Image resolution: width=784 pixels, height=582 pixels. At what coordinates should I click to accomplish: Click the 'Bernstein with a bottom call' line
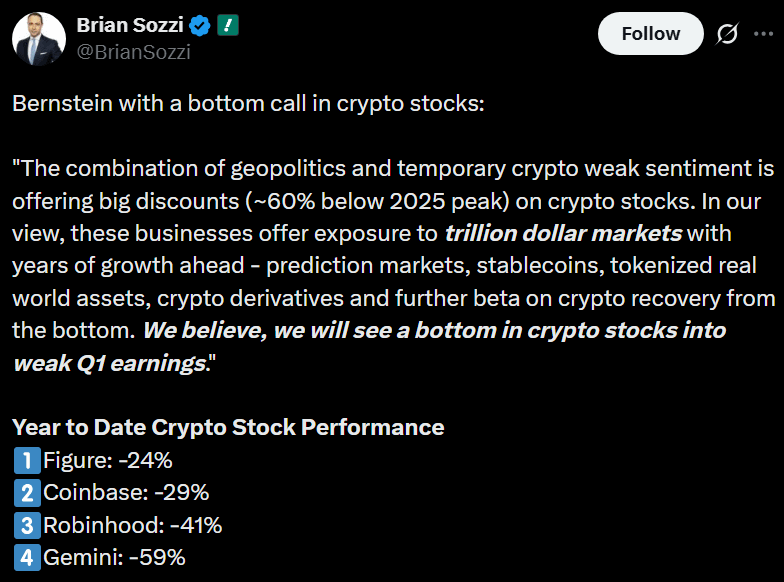coord(248,103)
